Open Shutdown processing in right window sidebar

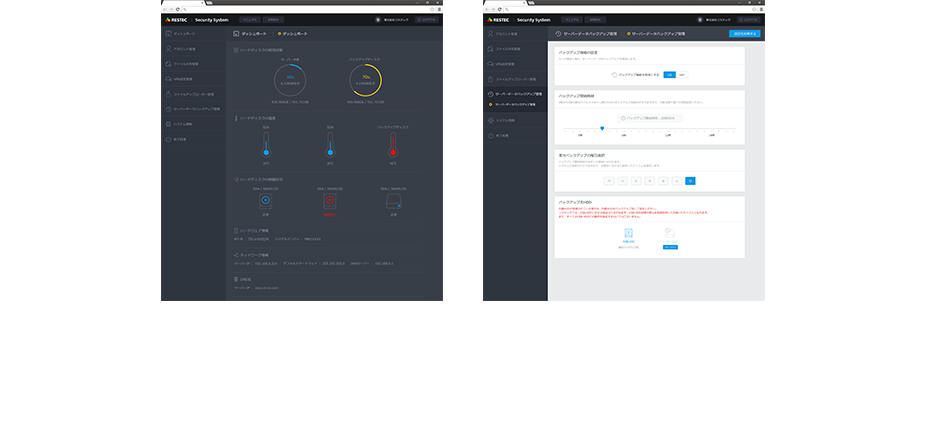click(516, 135)
